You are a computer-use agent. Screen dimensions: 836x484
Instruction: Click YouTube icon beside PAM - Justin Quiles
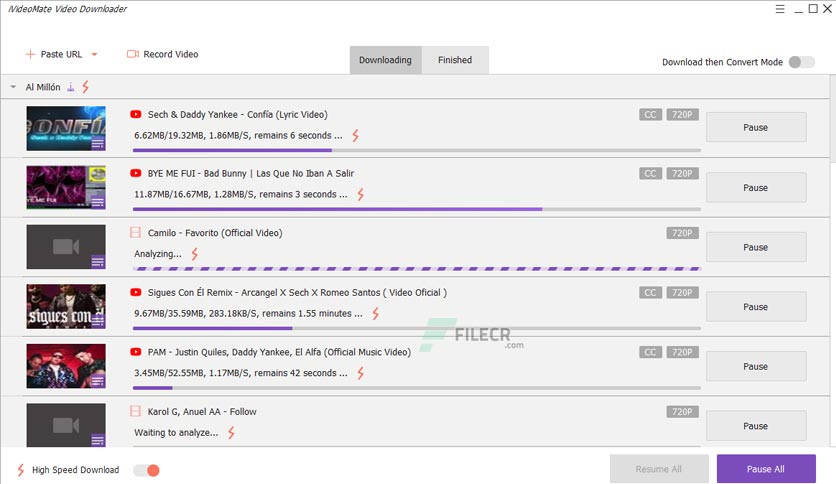[135, 352]
